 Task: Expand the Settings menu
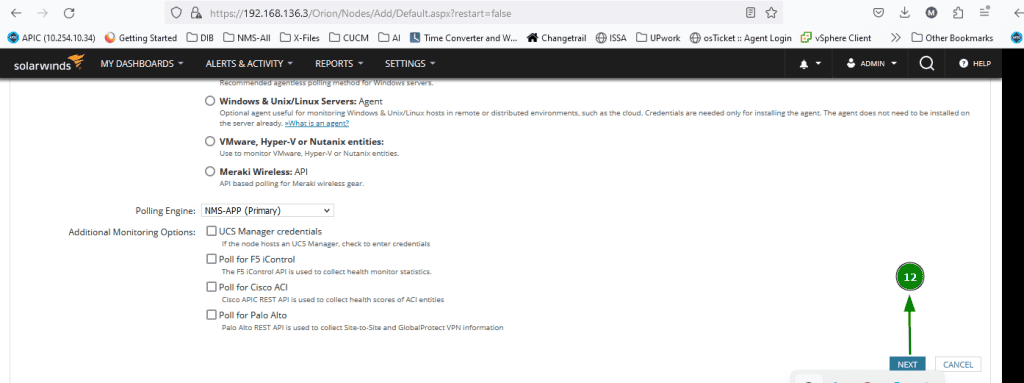click(x=409, y=63)
